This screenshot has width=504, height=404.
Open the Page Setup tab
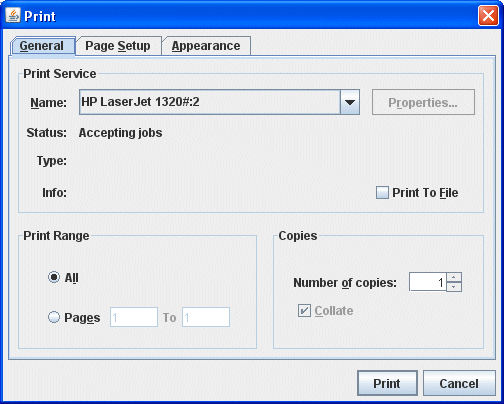(x=118, y=46)
